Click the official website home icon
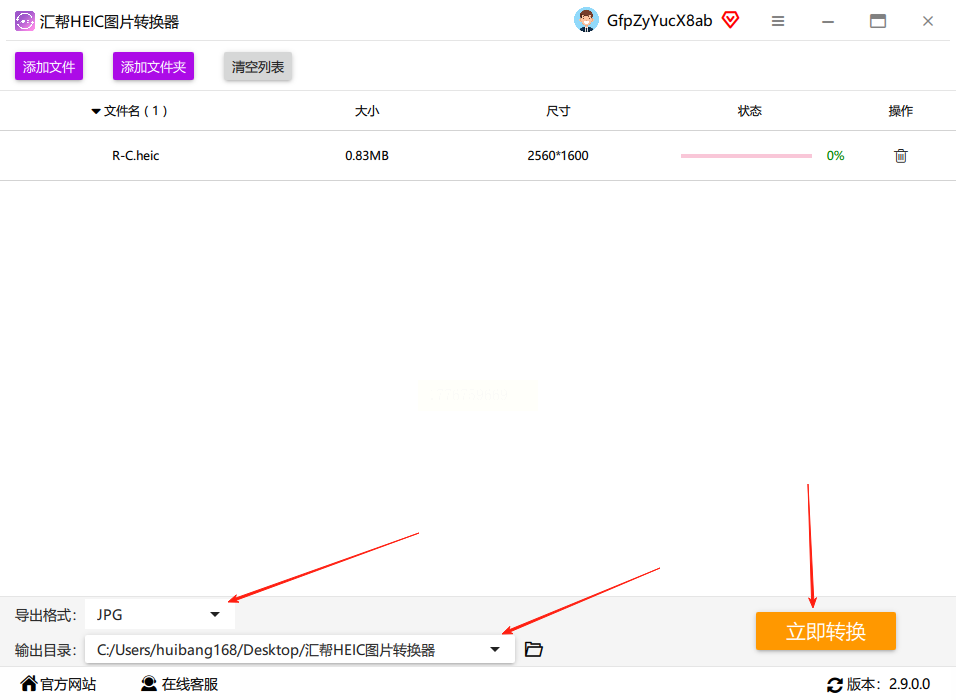The height and width of the screenshot is (700, 956). tap(29, 683)
